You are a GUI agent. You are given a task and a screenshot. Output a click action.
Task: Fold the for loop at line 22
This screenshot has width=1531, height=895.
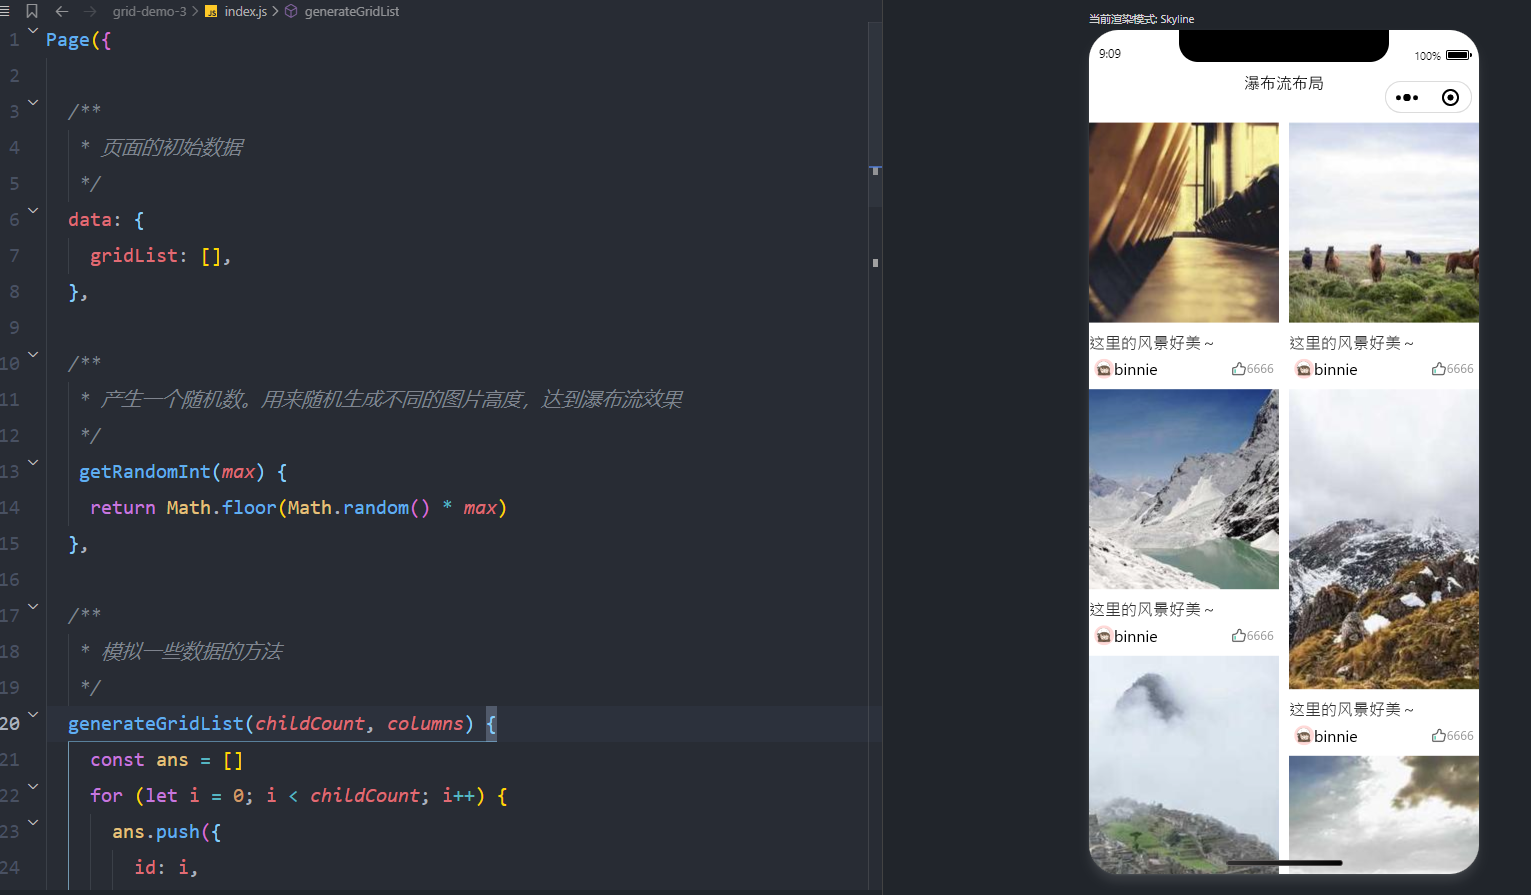pos(33,786)
